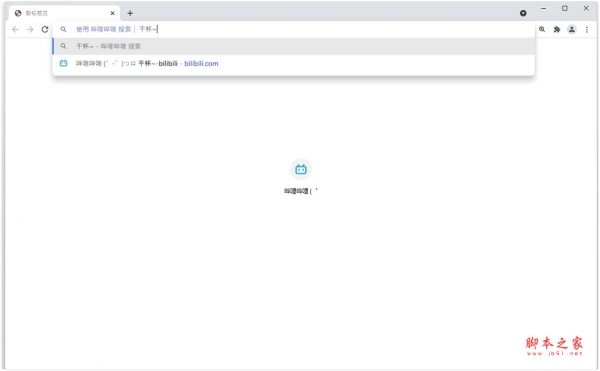The image size is (600, 371).
Task: Close the browser window
Action: pyautogui.click(x=586, y=8)
